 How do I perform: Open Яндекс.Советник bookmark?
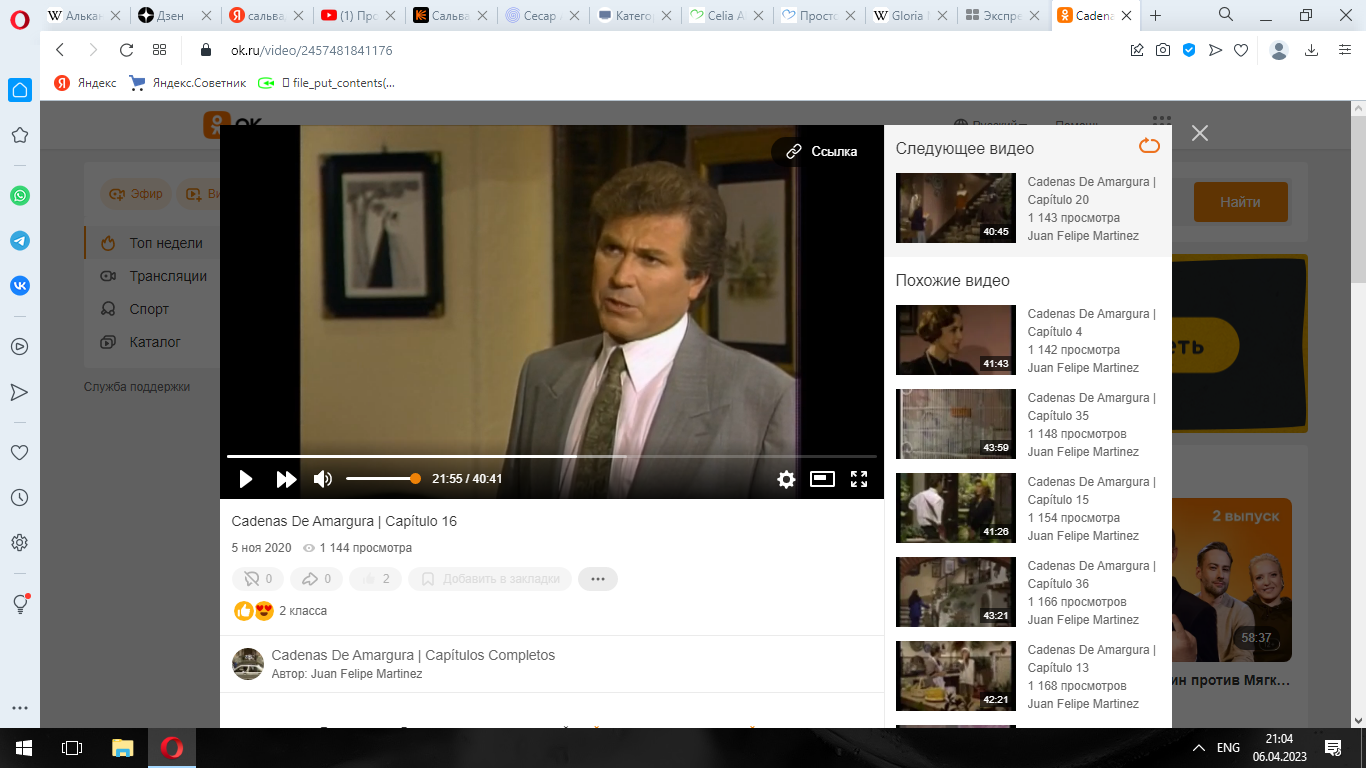point(188,83)
